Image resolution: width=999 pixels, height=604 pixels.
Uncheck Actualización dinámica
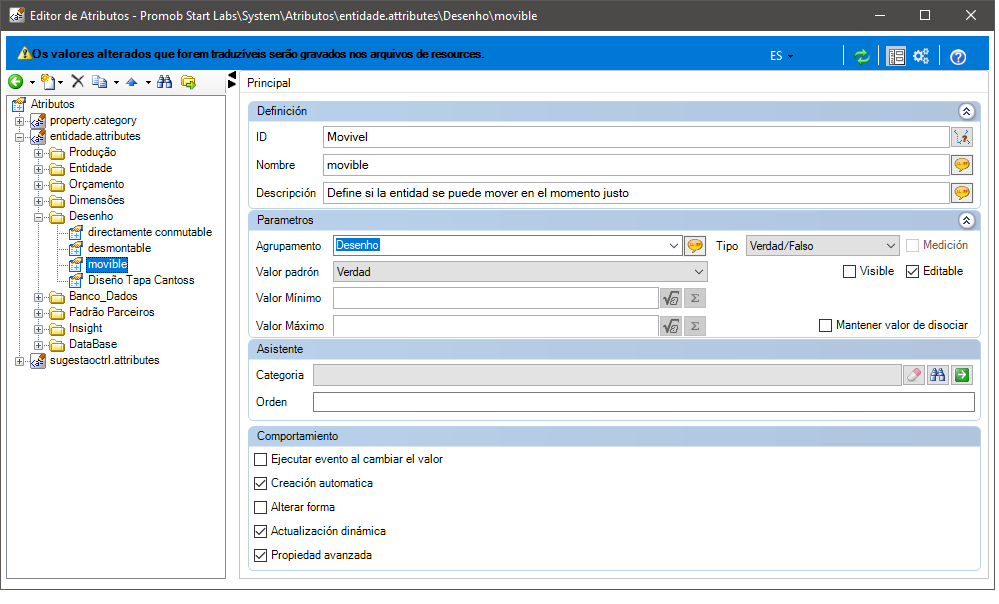click(x=260, y=531)
